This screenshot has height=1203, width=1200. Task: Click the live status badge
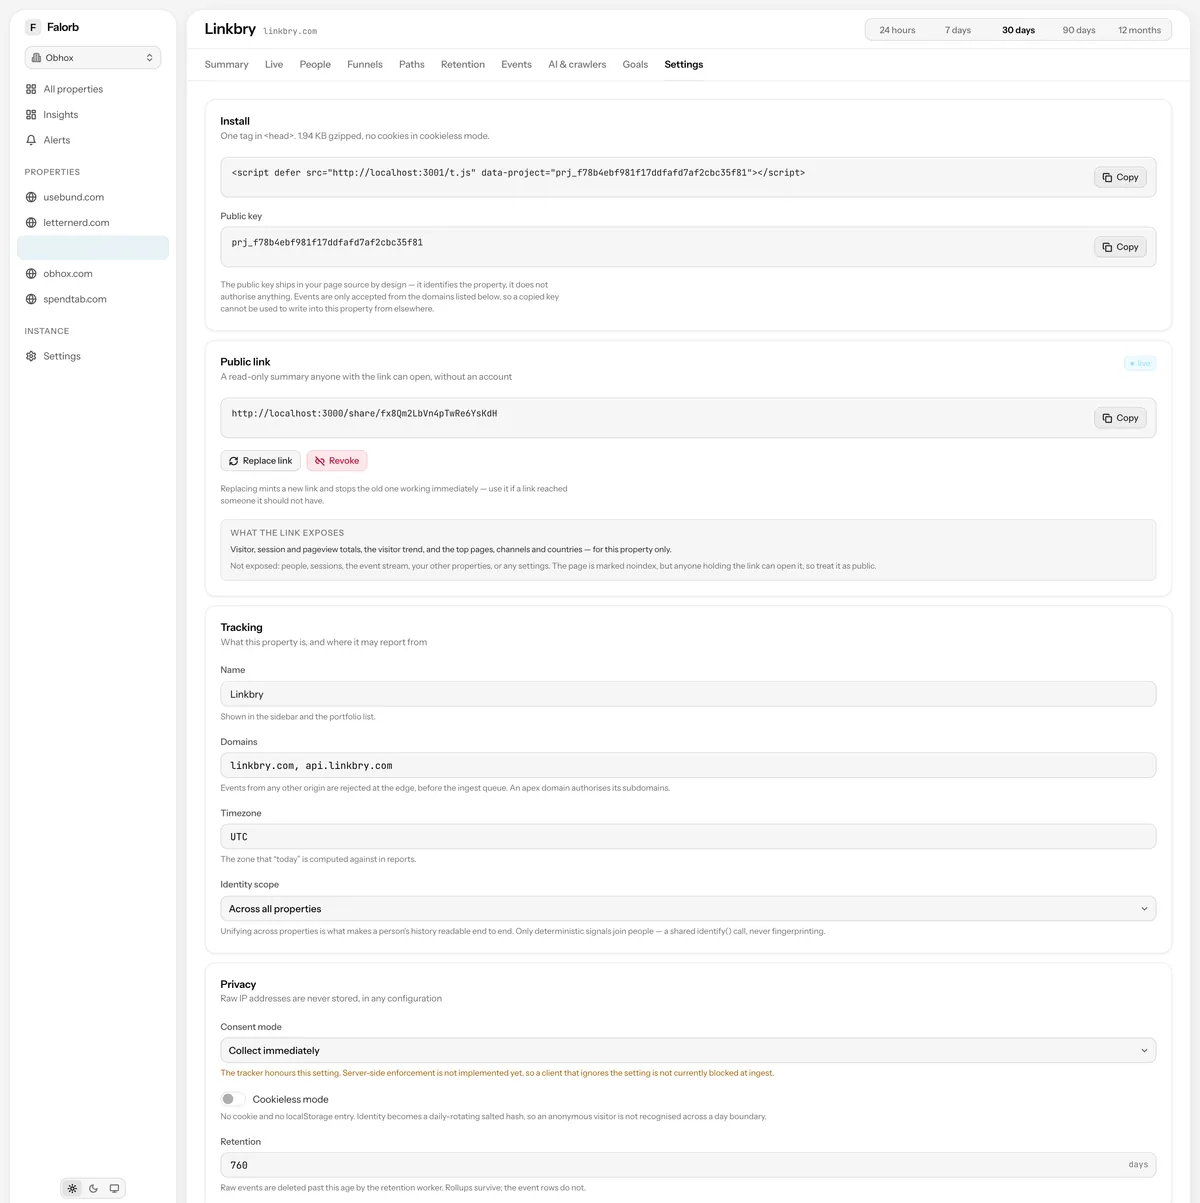[1140, 363]
